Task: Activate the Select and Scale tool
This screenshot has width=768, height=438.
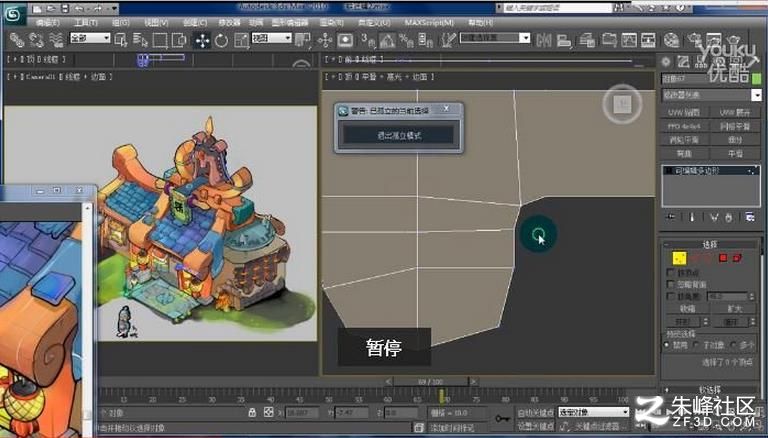Action: tap(241, 40)
